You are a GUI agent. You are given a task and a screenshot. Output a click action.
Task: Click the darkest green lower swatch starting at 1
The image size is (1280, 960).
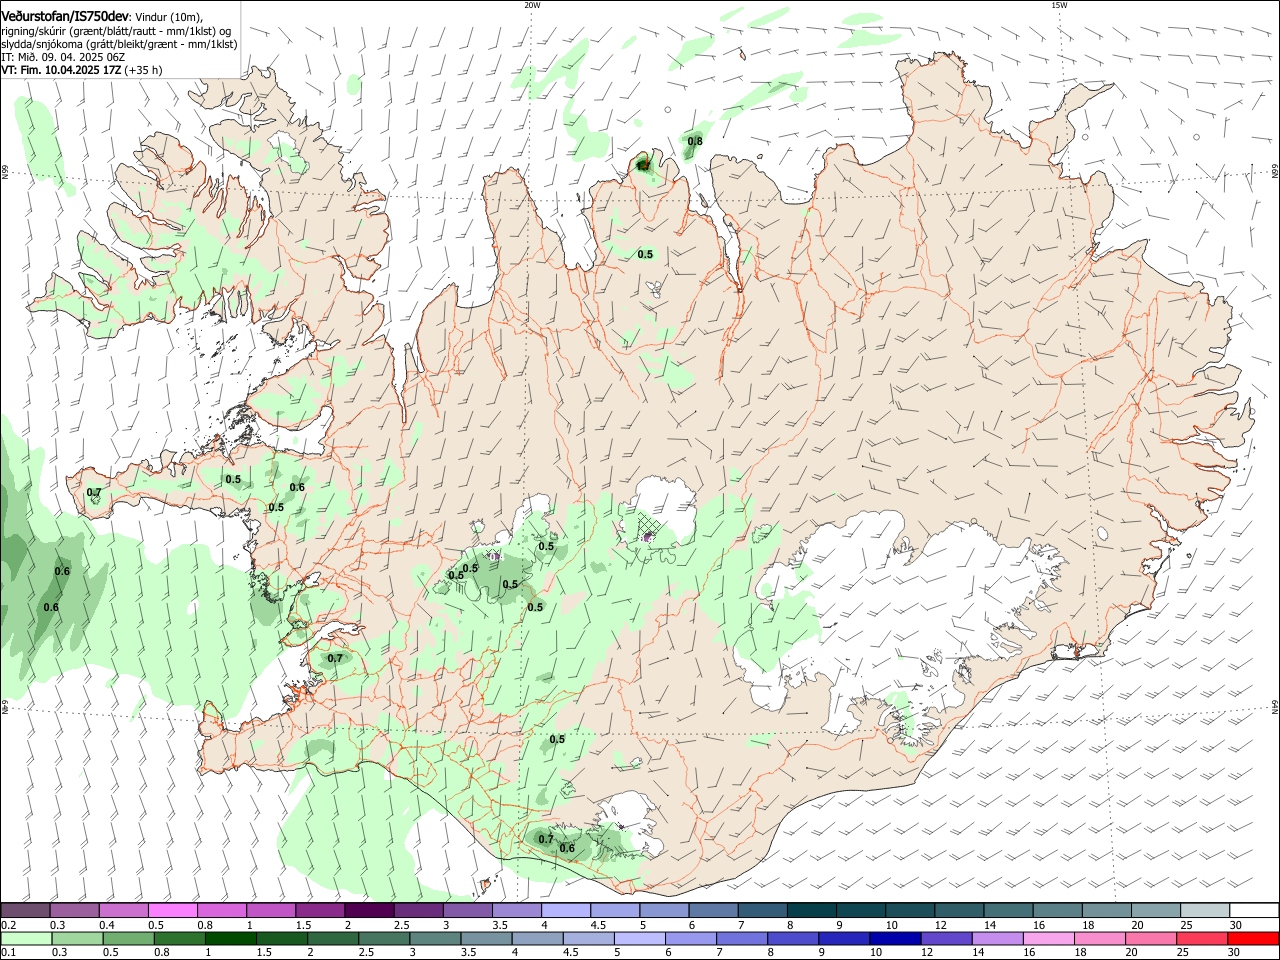coord(230,938)
